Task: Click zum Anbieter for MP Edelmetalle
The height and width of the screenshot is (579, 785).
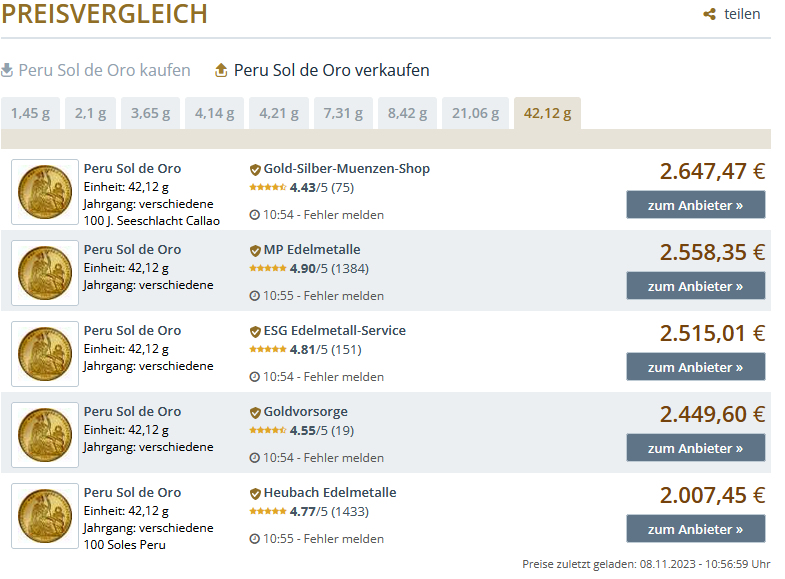Action: pos(695,286)
